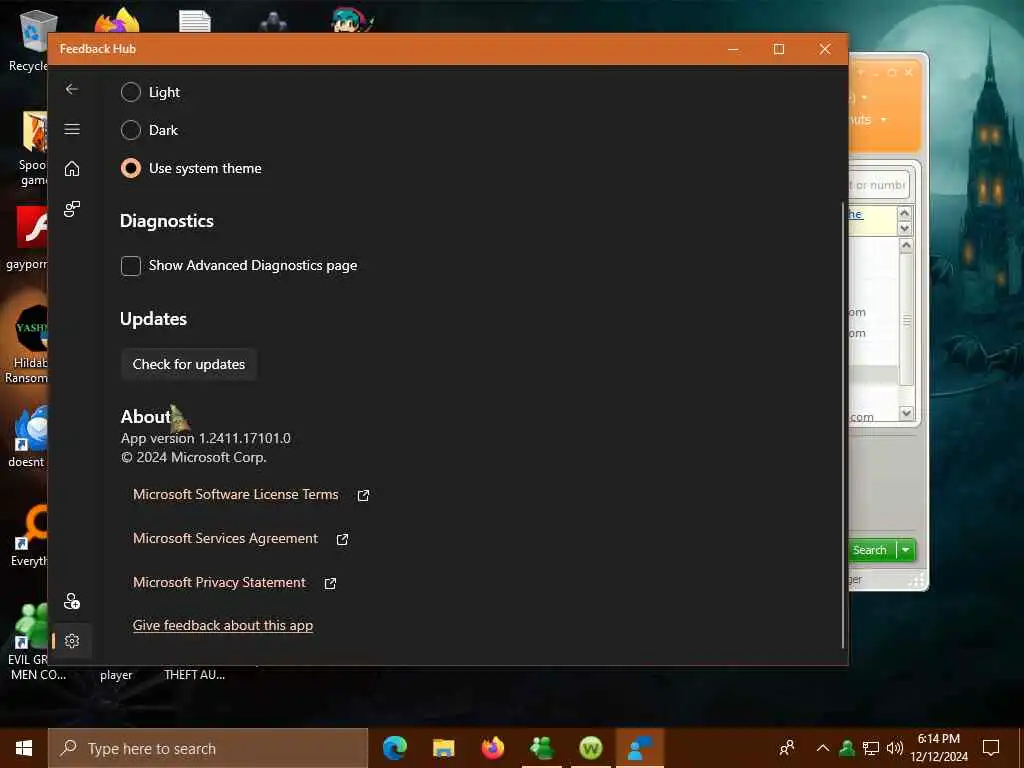Open the Settings gear in the Feedback Hub sidebar
Viewport: 1024px width, 768px height.
click(x=72, y=641)
